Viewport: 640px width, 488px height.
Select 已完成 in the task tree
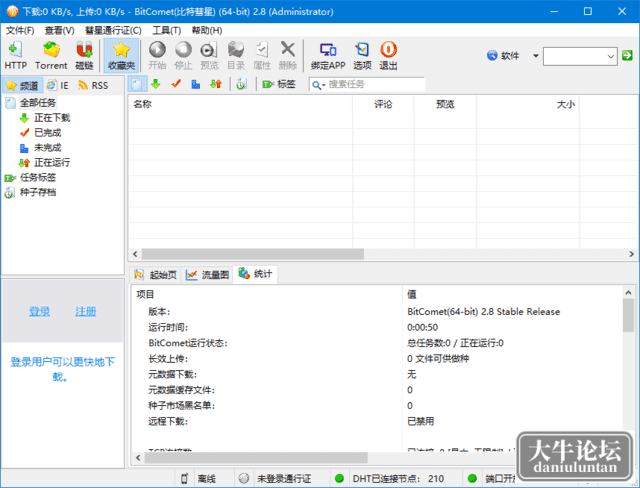[x=47, y=133]
